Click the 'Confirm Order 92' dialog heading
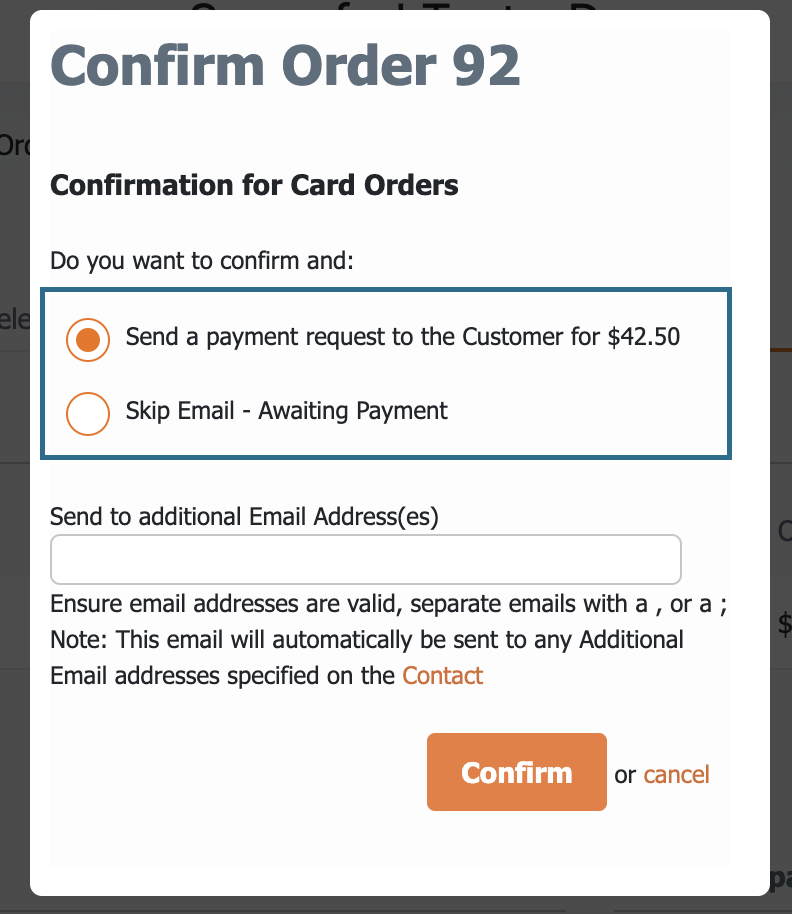Image resolution: width=792 pixels, height=914 pixels. click(x=285, y=66)
